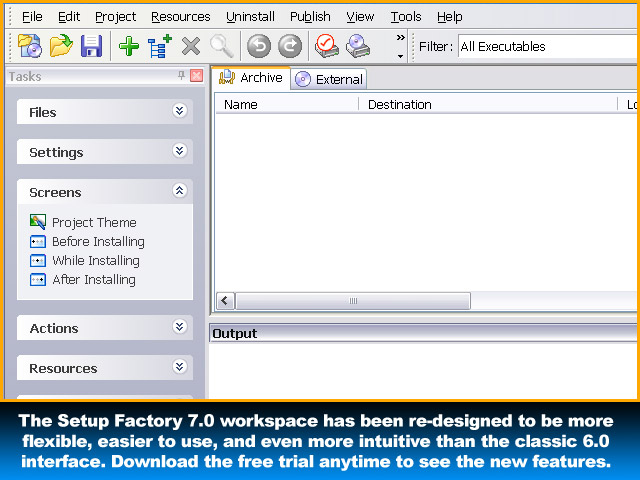Open the Resources menu

(x=180, y=17)
